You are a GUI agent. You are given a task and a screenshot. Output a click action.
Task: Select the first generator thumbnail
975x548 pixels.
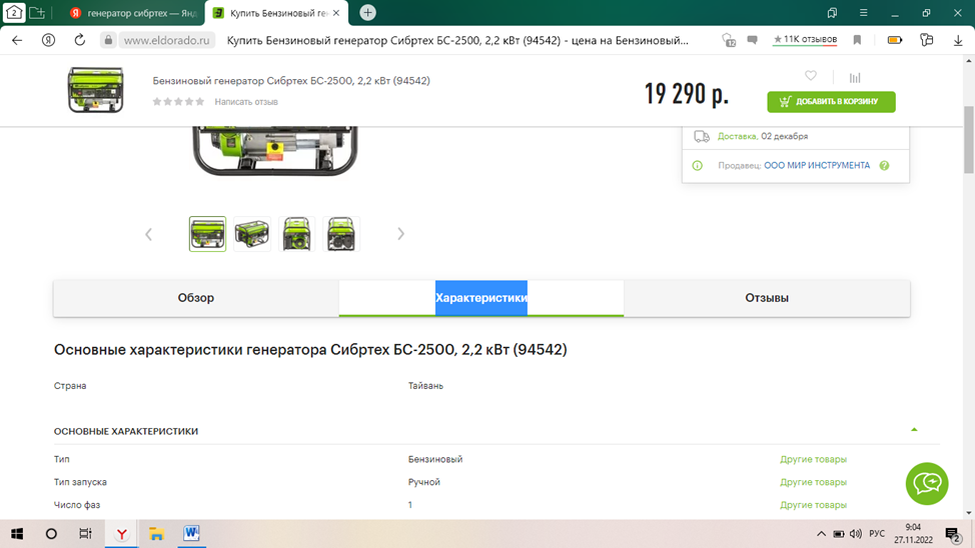[x=207, y=234]
